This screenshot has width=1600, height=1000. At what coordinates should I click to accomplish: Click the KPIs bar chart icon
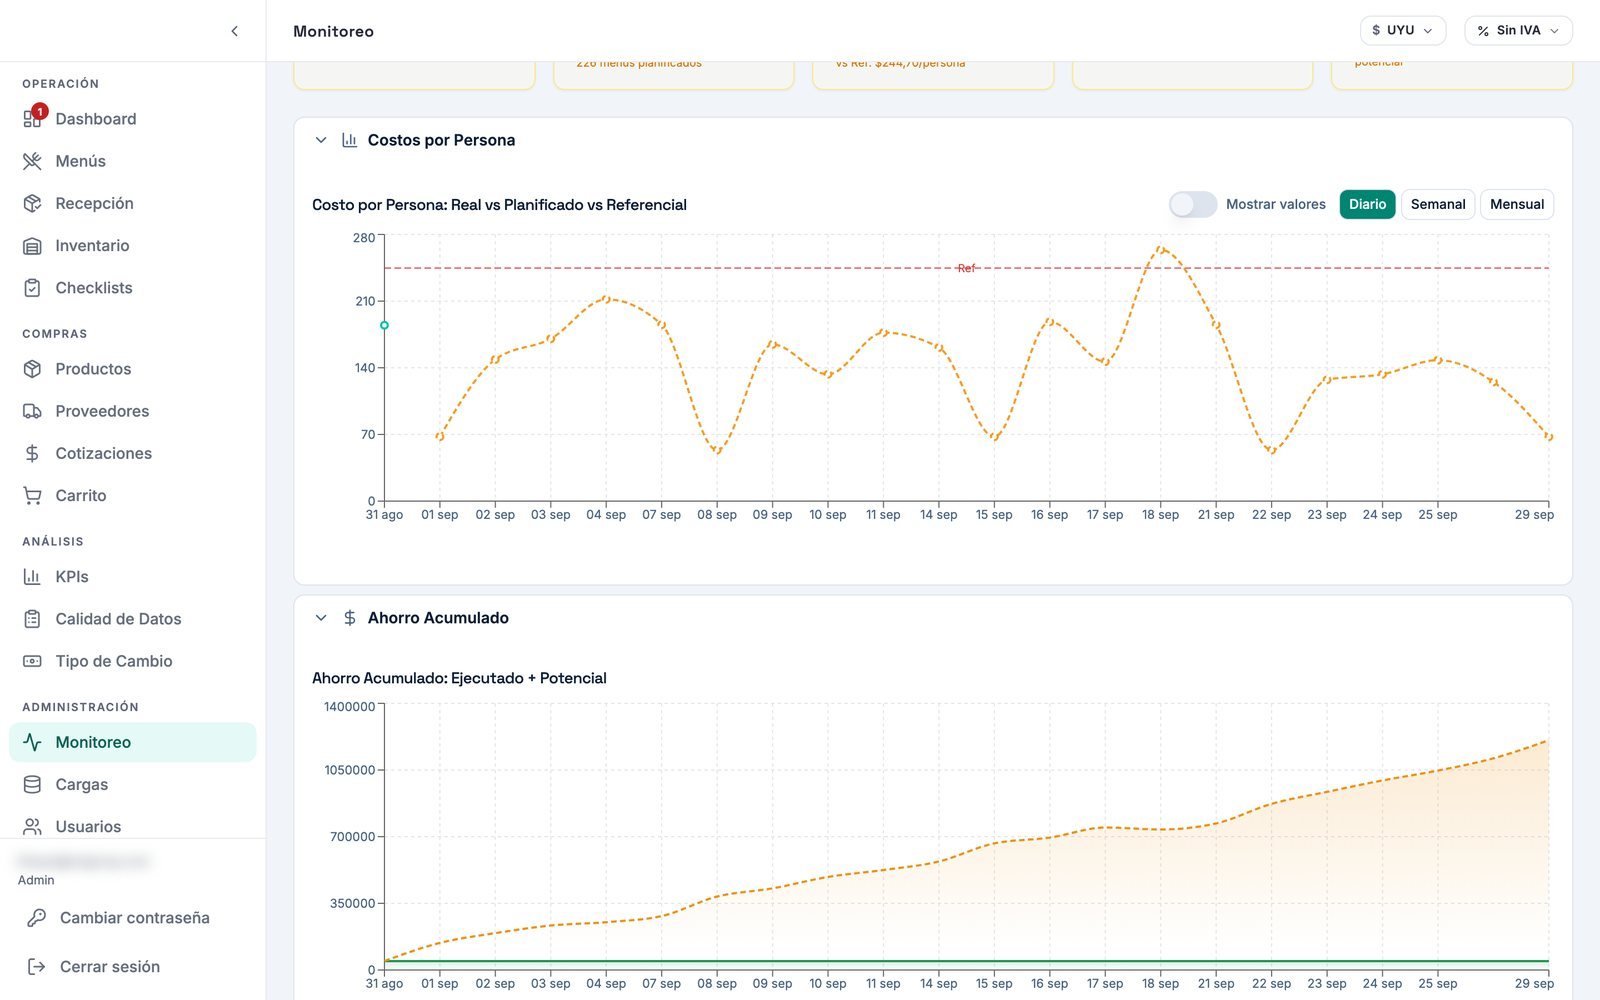[32, 577]
